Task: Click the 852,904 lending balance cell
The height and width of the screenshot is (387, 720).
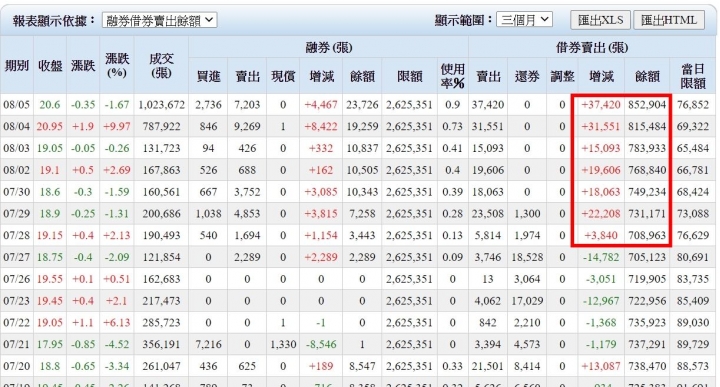Action: click(x=647, y=105)
